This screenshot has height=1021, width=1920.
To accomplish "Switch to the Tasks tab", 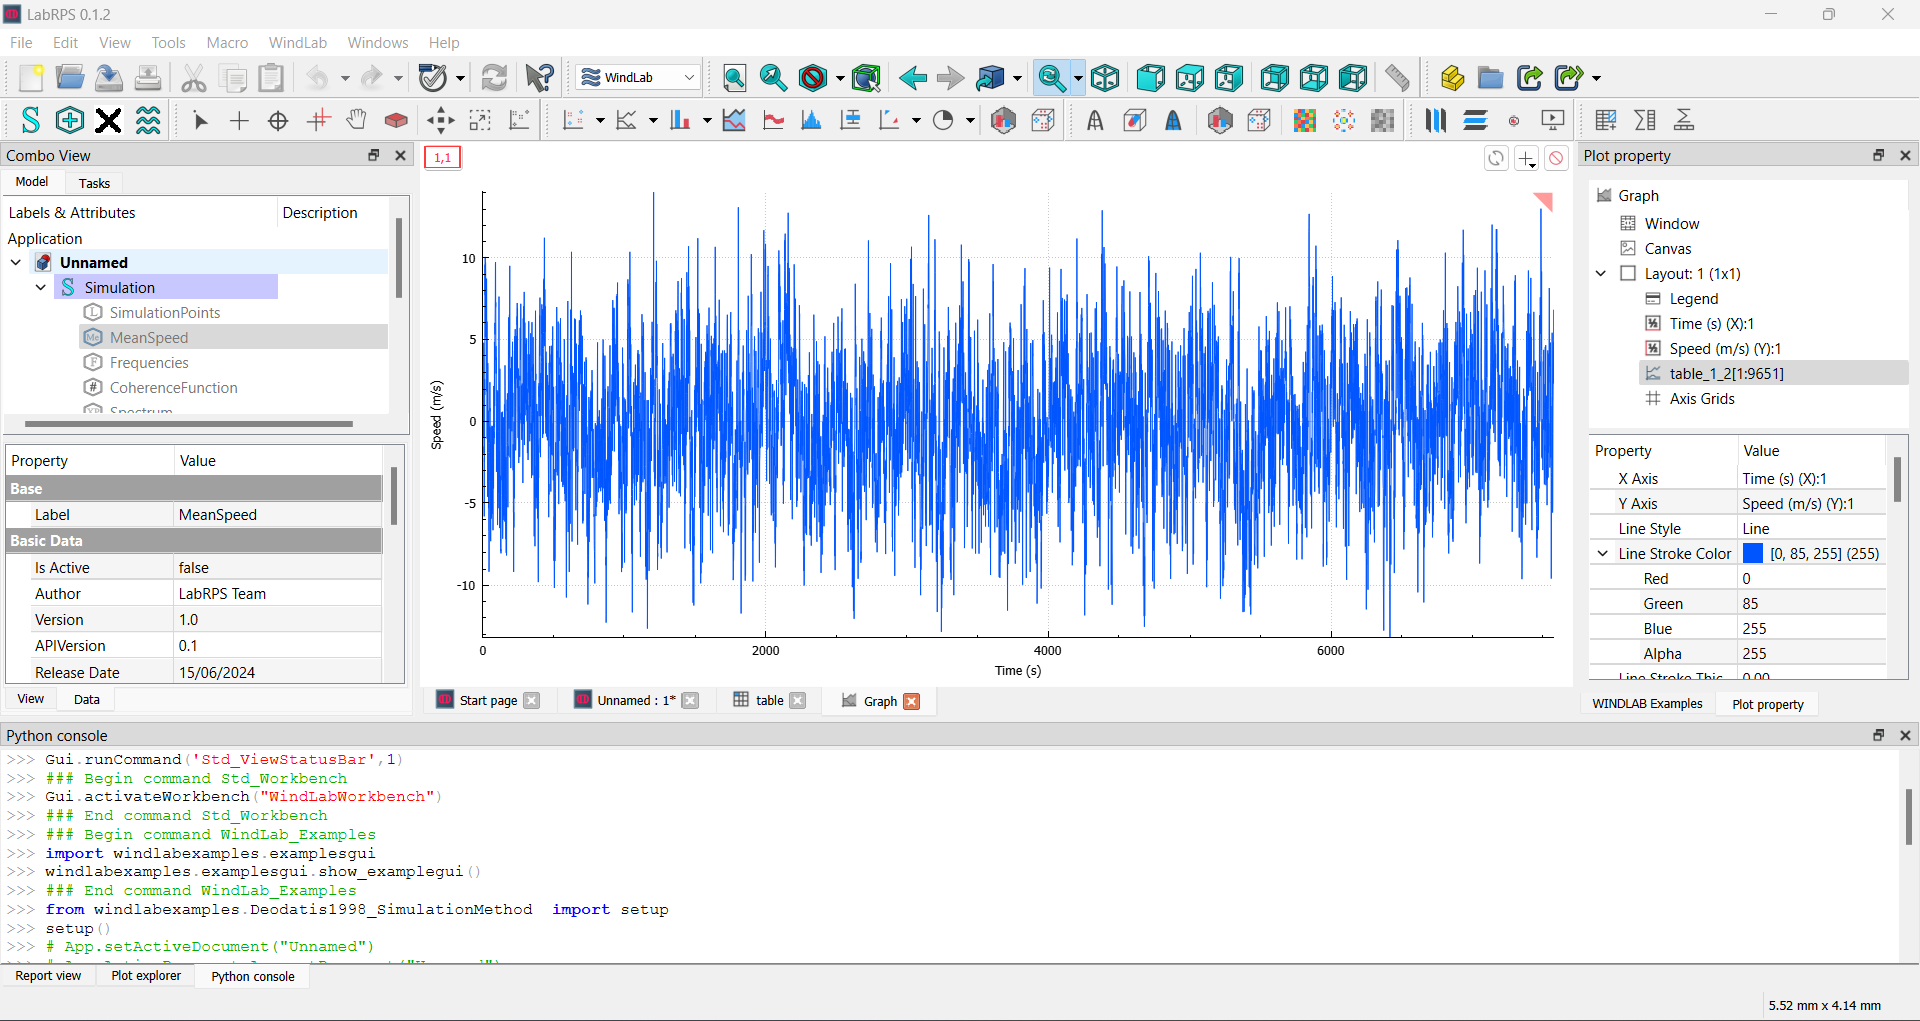I will [x=94, y=183].
